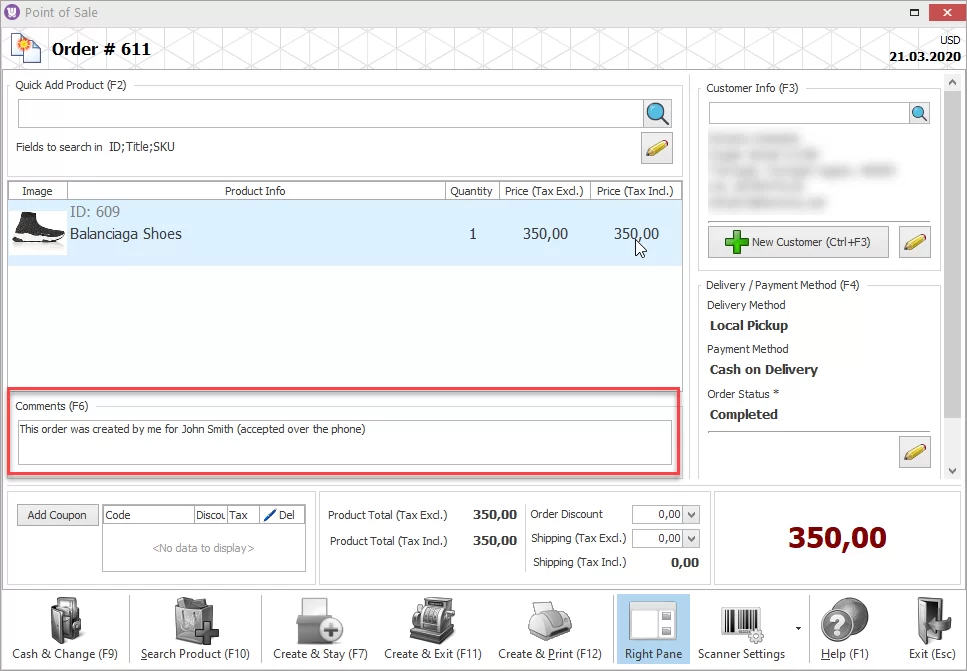Screen dimensions: 967x671
Task: Click the pencil icon in Customer Info panel
Action: coord(915,241)
